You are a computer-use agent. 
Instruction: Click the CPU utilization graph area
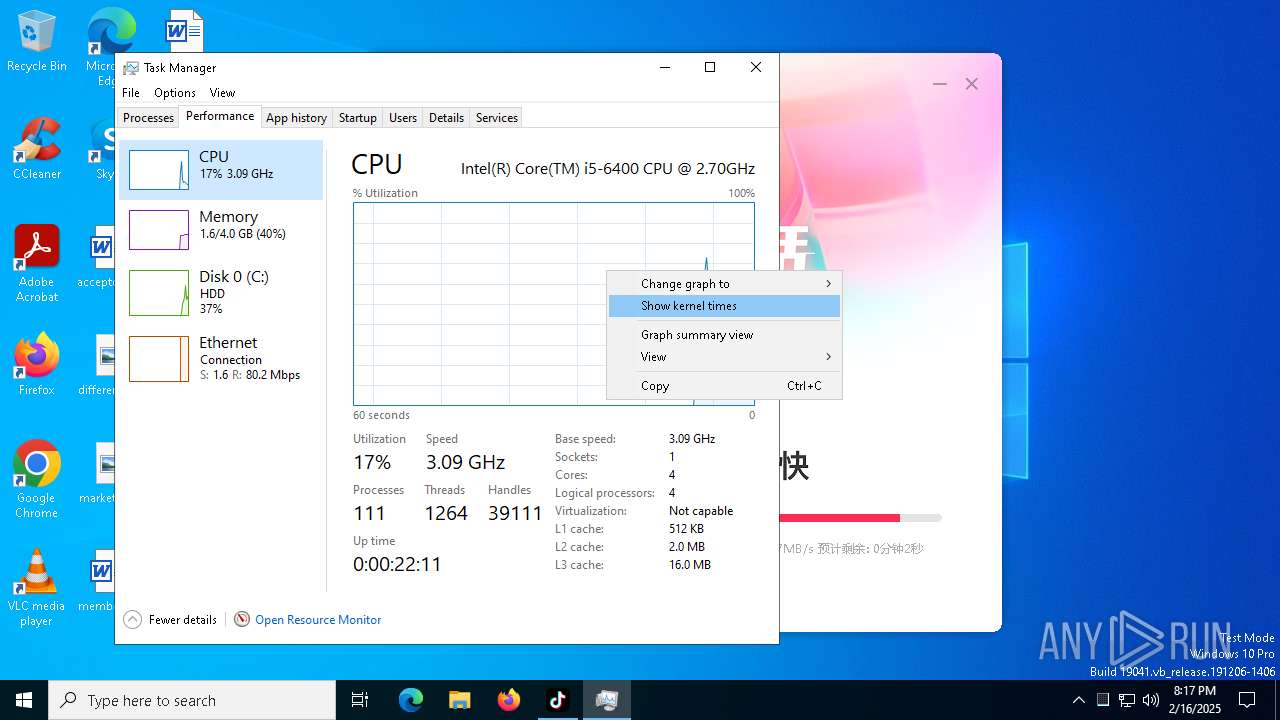[553, 304]
